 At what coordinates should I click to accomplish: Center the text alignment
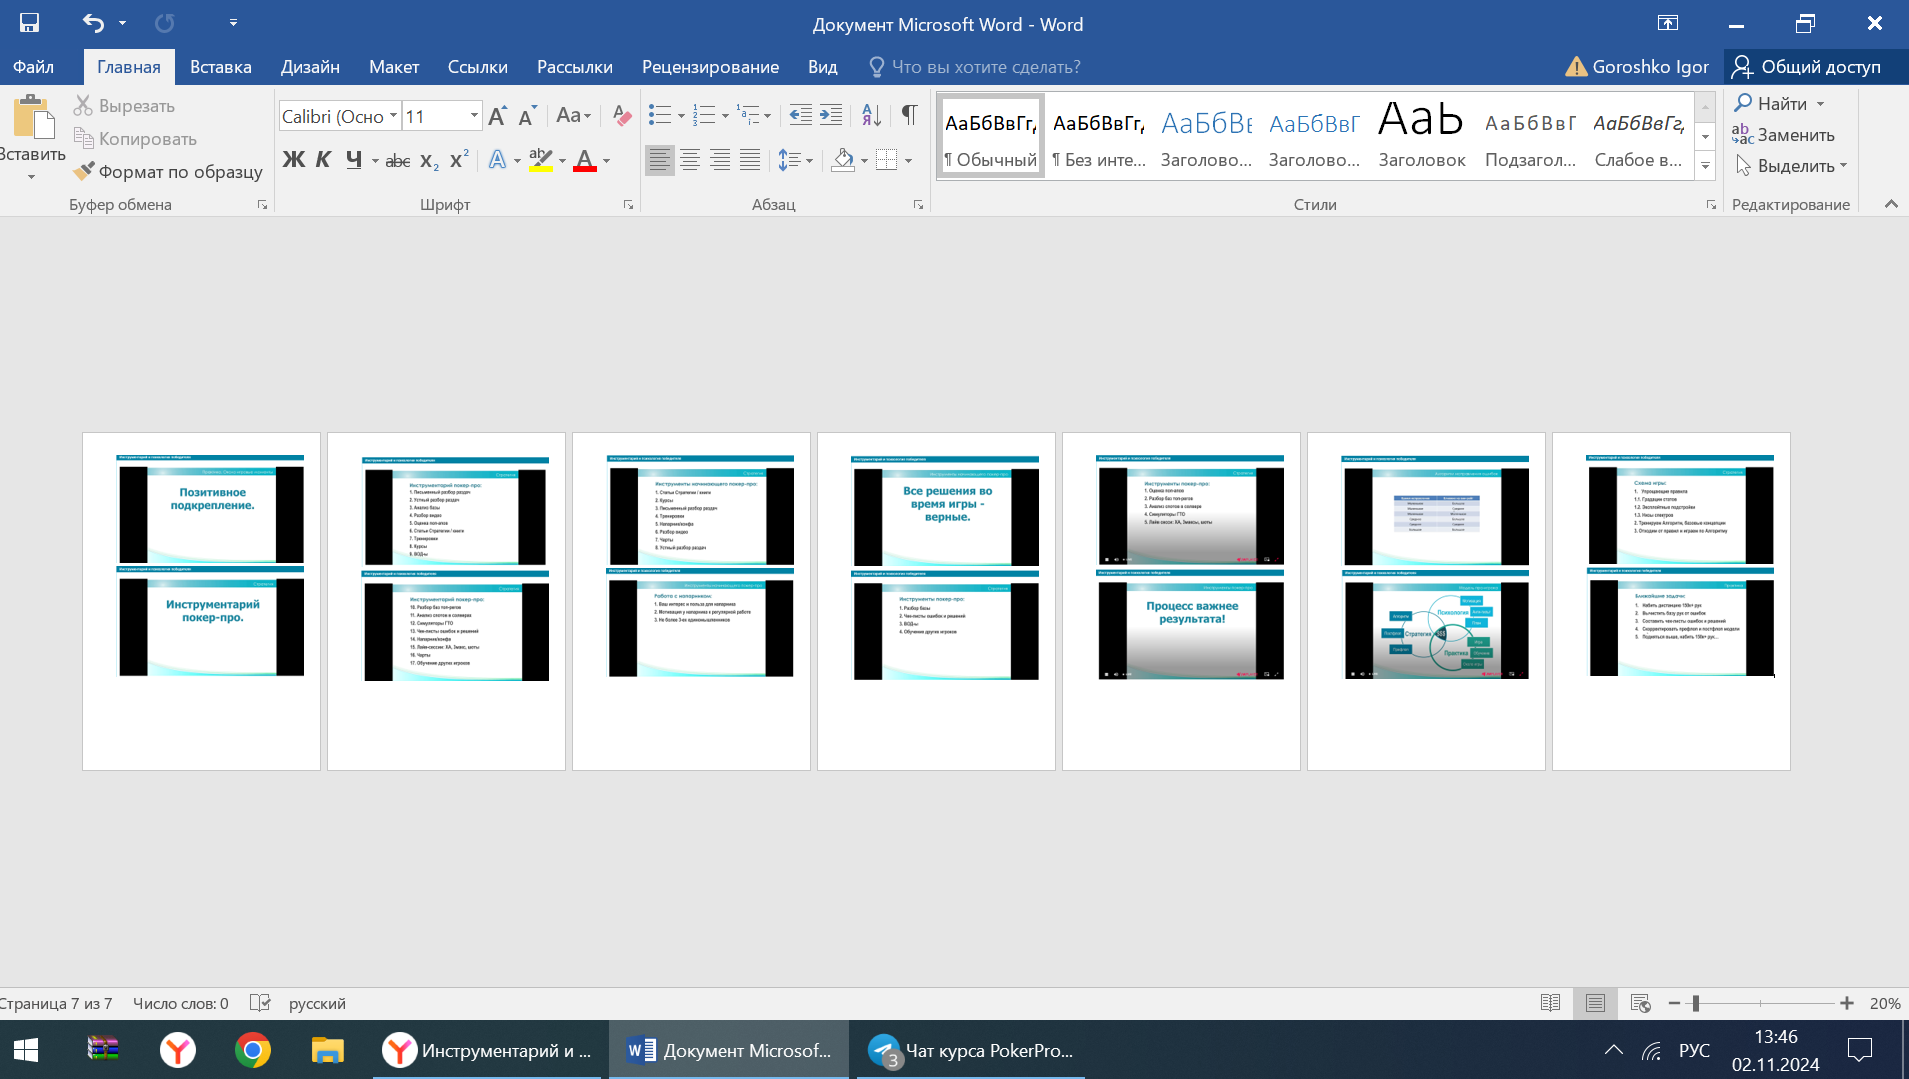[x=690, y=160]
